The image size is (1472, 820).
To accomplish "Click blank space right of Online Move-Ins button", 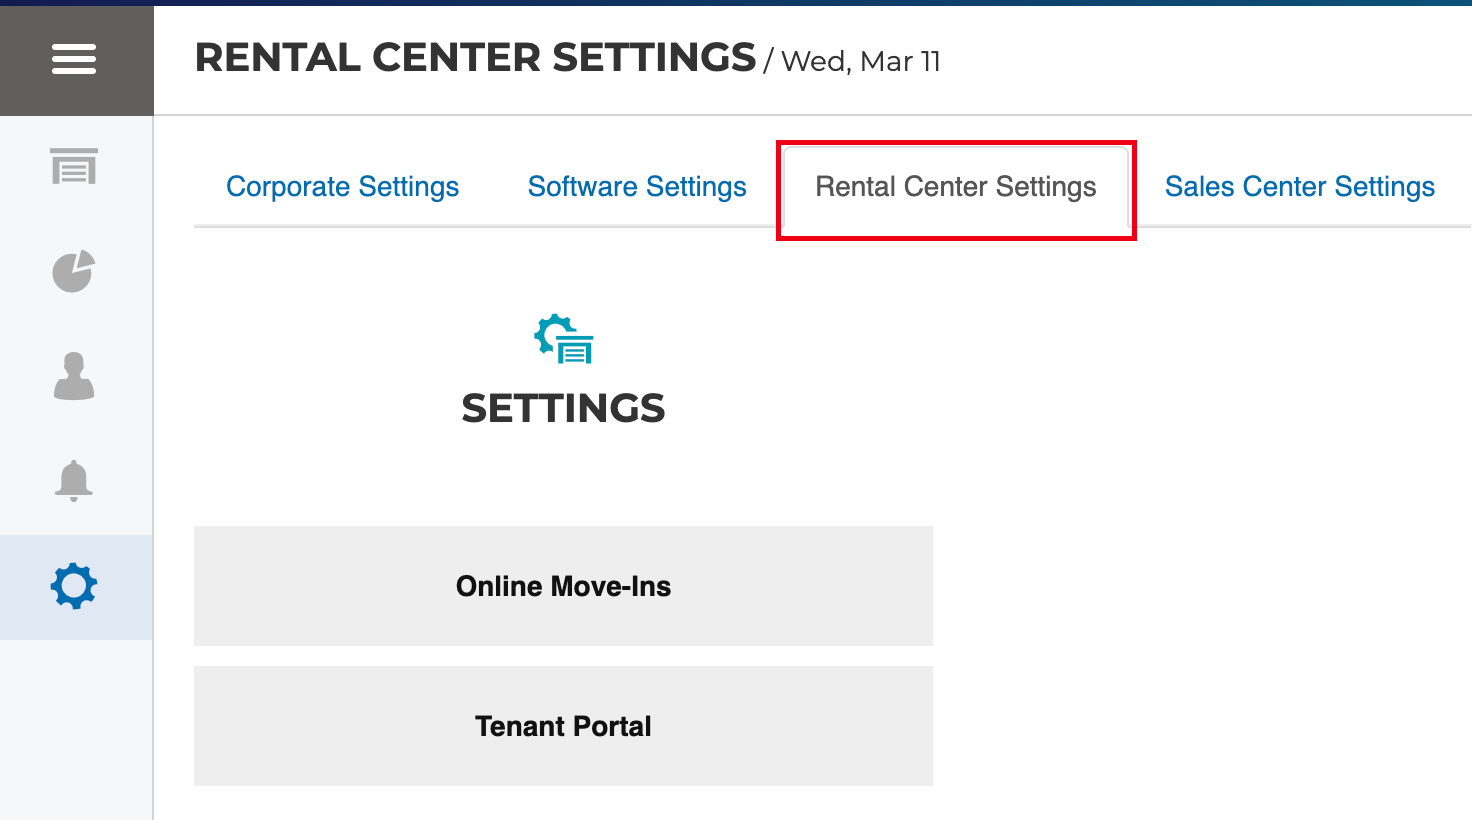I will pyautogui.click(x=1200, y=586).
